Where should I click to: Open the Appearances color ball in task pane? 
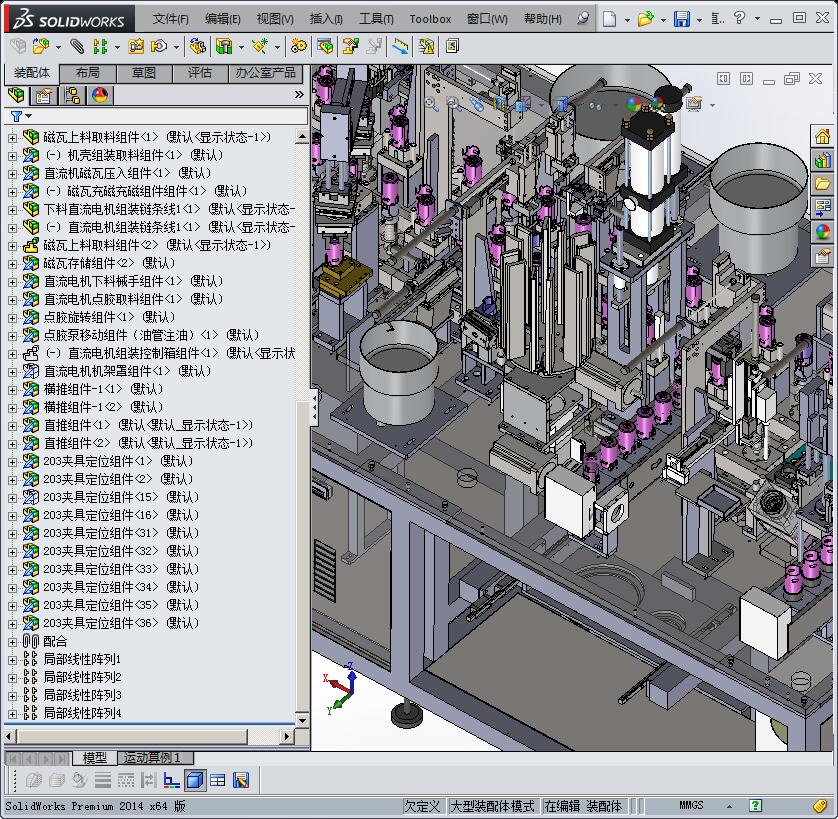(823, 232)
